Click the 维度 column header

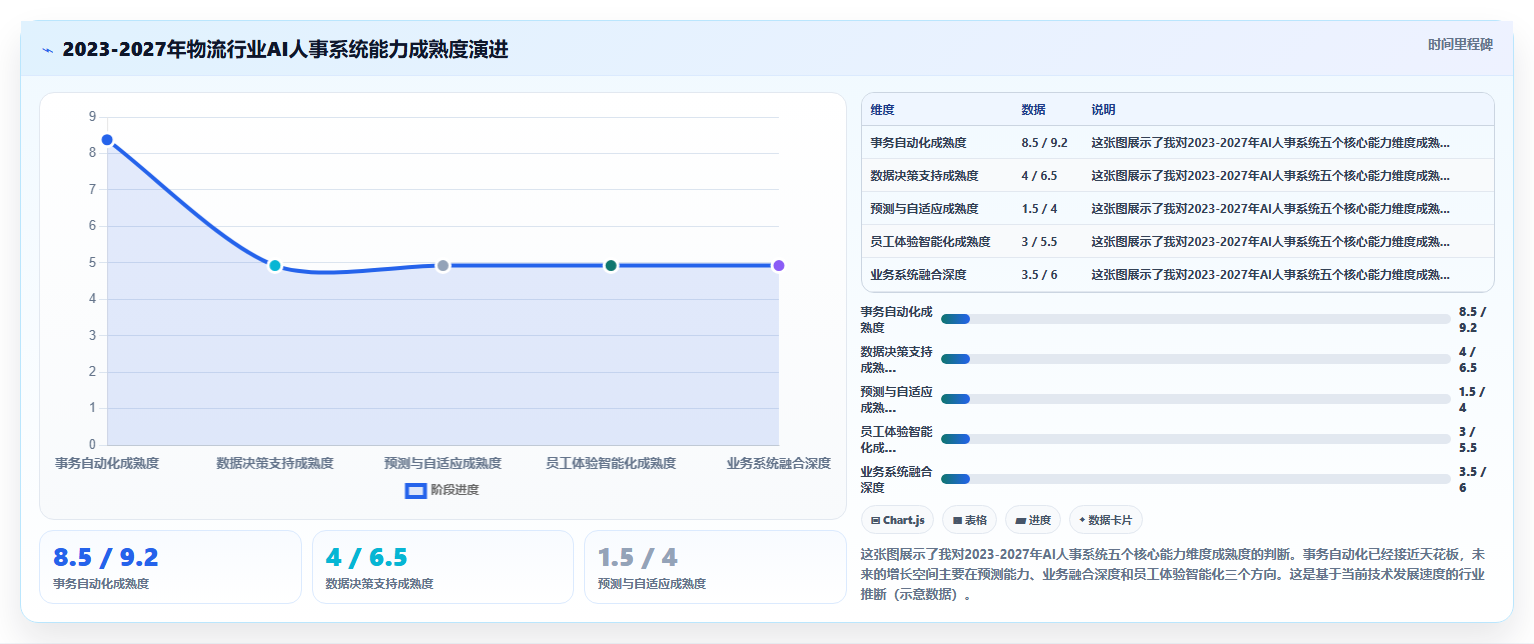coord(883,110)
